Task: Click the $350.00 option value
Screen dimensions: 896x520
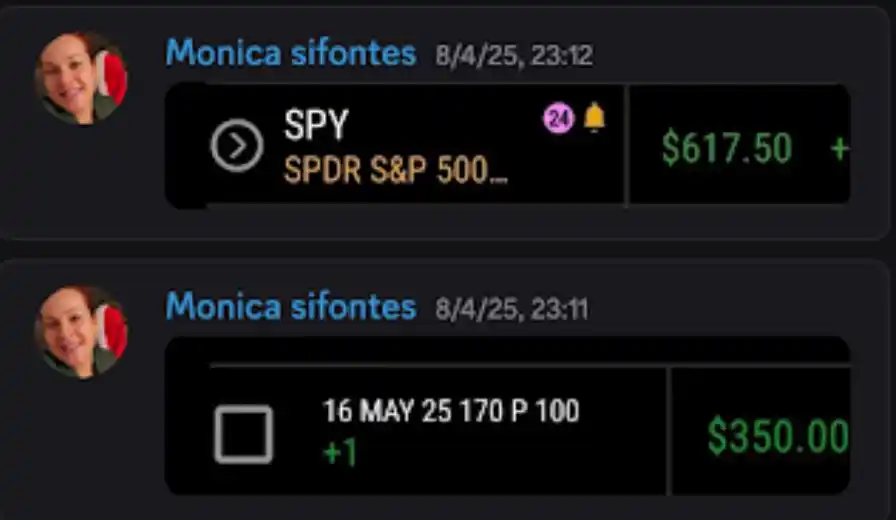Action: pos(778,436)
